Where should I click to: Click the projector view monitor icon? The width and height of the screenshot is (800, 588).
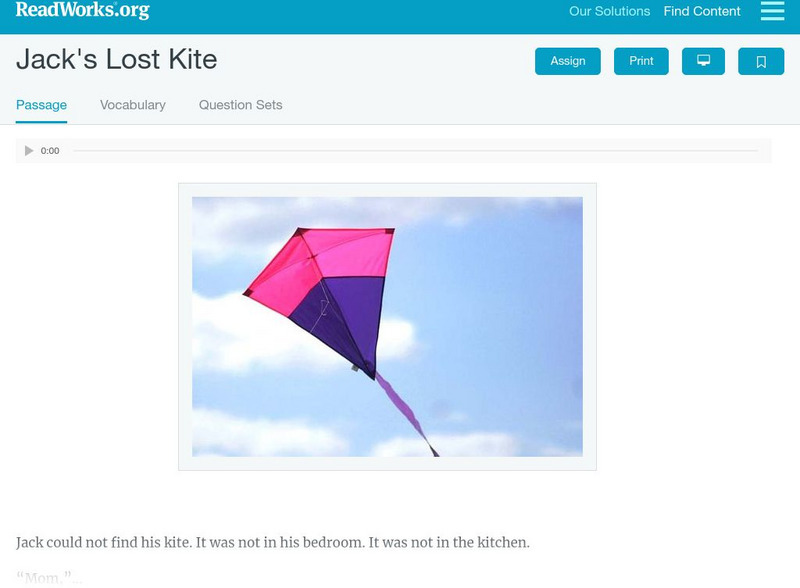(x=703, y=61)
